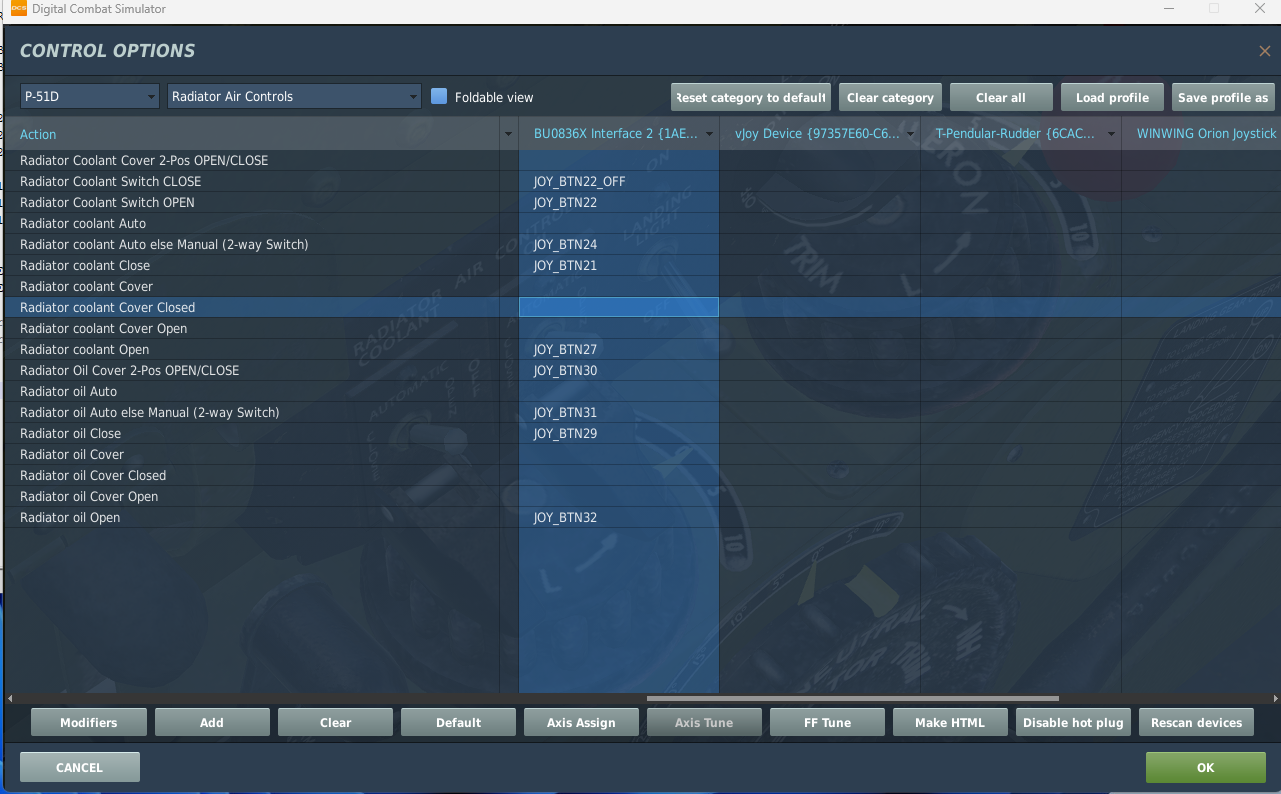Click the horizontal scrollbar thumb below the table
Viewport: 1281px width, 794px height.
[852, 699]
